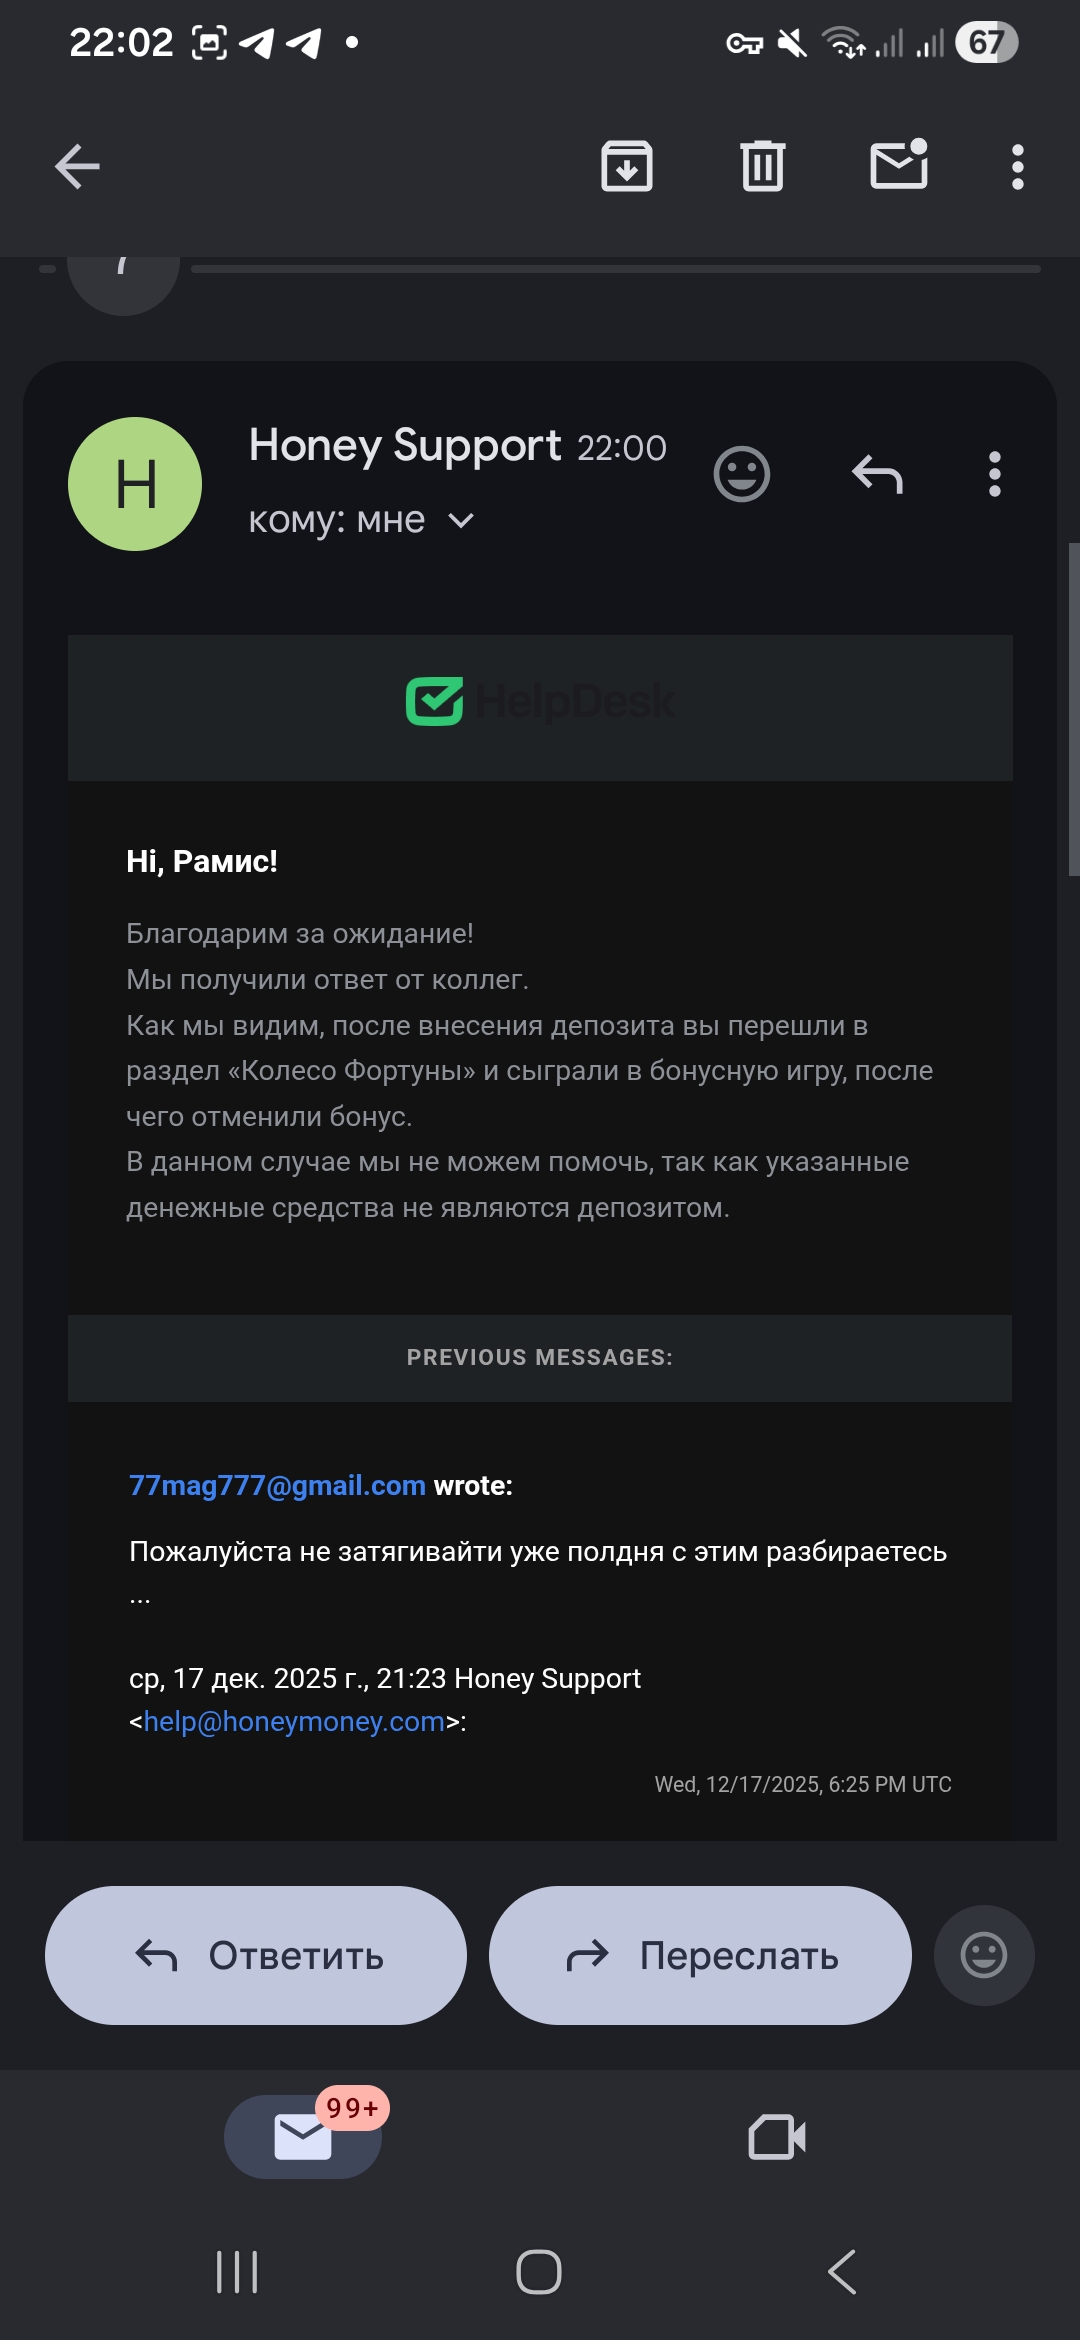1080x2340 pixels.
Task: Open the 77mag777@gmail.com address link
Action: pyautogui.click(x=277, y=1486)
